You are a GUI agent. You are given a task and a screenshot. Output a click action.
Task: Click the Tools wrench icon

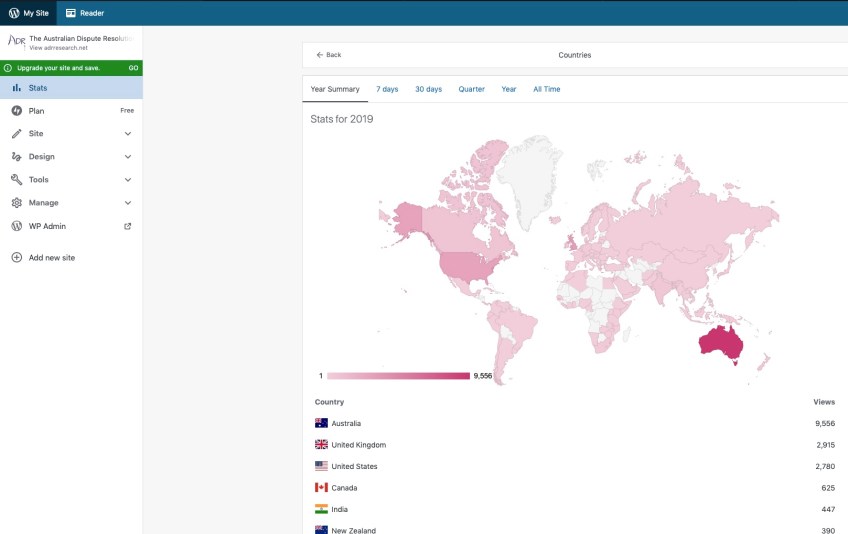click(16, 180)
